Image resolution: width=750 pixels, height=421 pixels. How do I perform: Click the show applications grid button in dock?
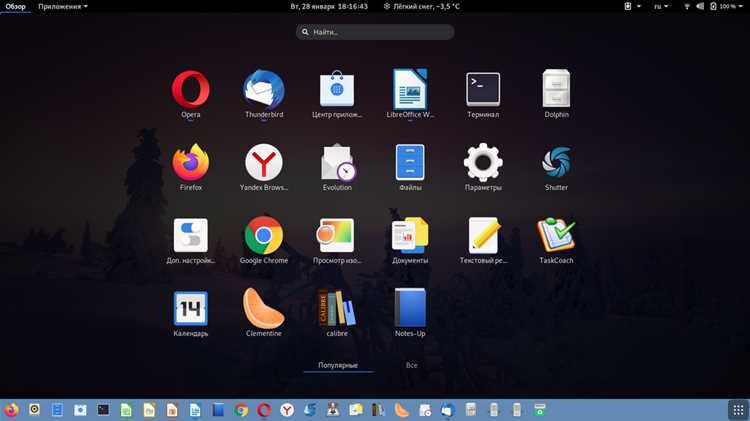pos(738,410)
